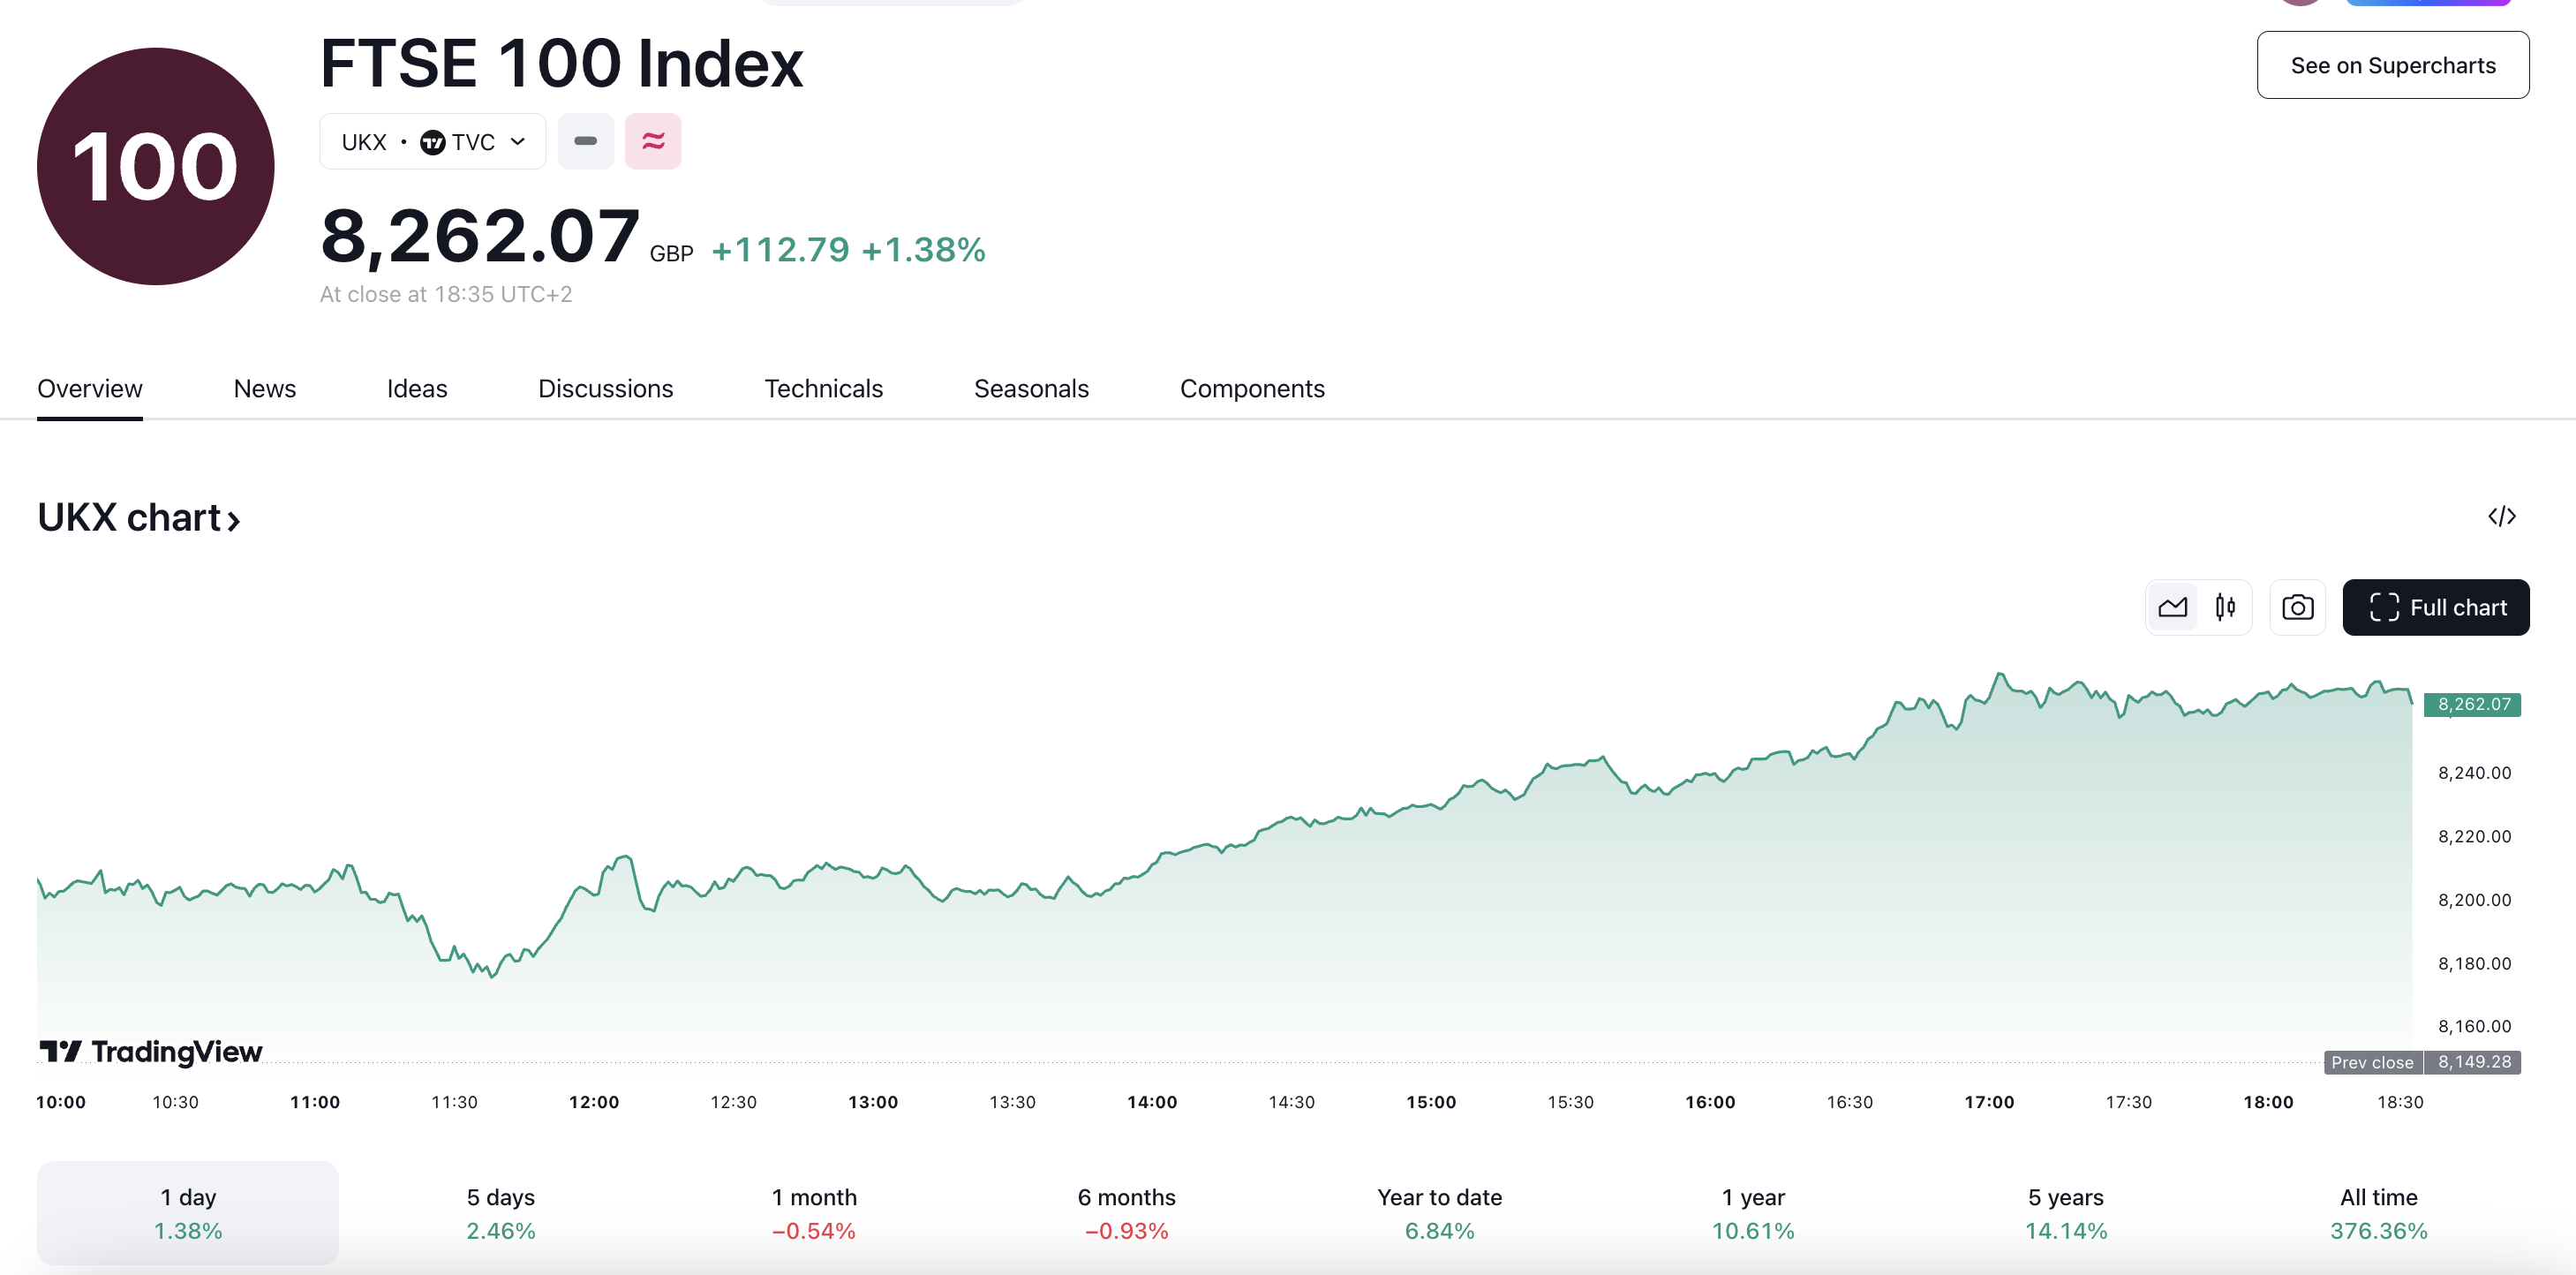2576x1275 pixels.
Task: Select the 5 days performance period
Action: tap(500, 1213)
